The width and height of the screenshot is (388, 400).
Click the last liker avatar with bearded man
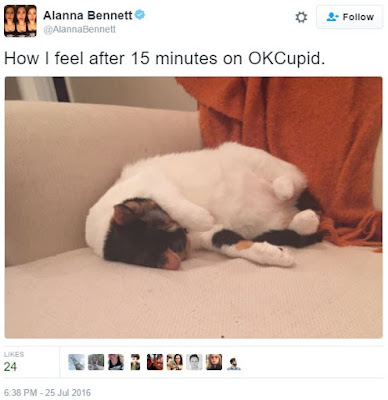tap(234, 364)
